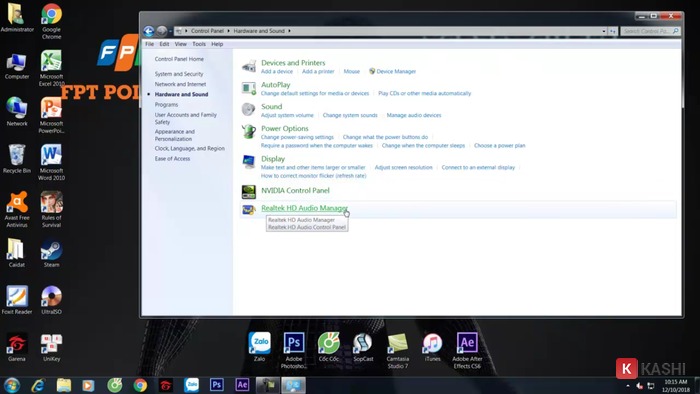
Task: Select Foxit Reader desktop icon
Action: pos(17,300)
